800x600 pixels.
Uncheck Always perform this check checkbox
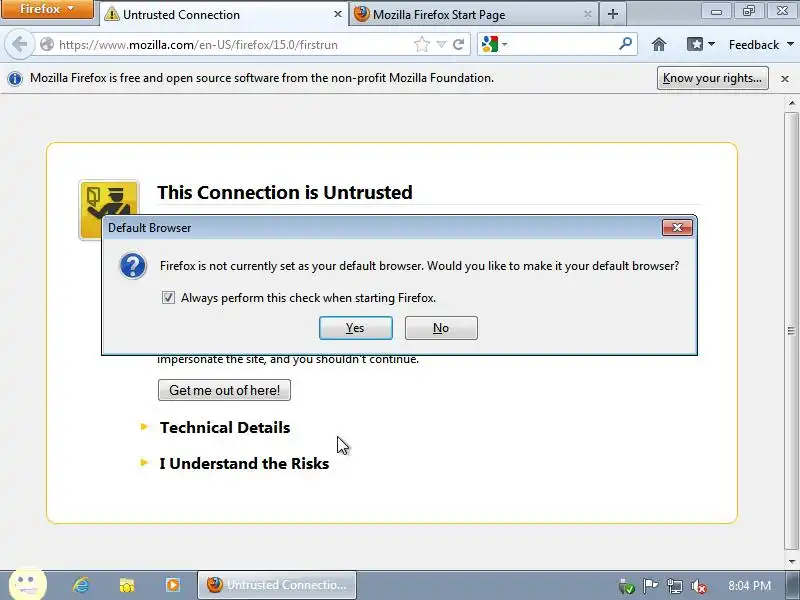(x=168, y=297)
